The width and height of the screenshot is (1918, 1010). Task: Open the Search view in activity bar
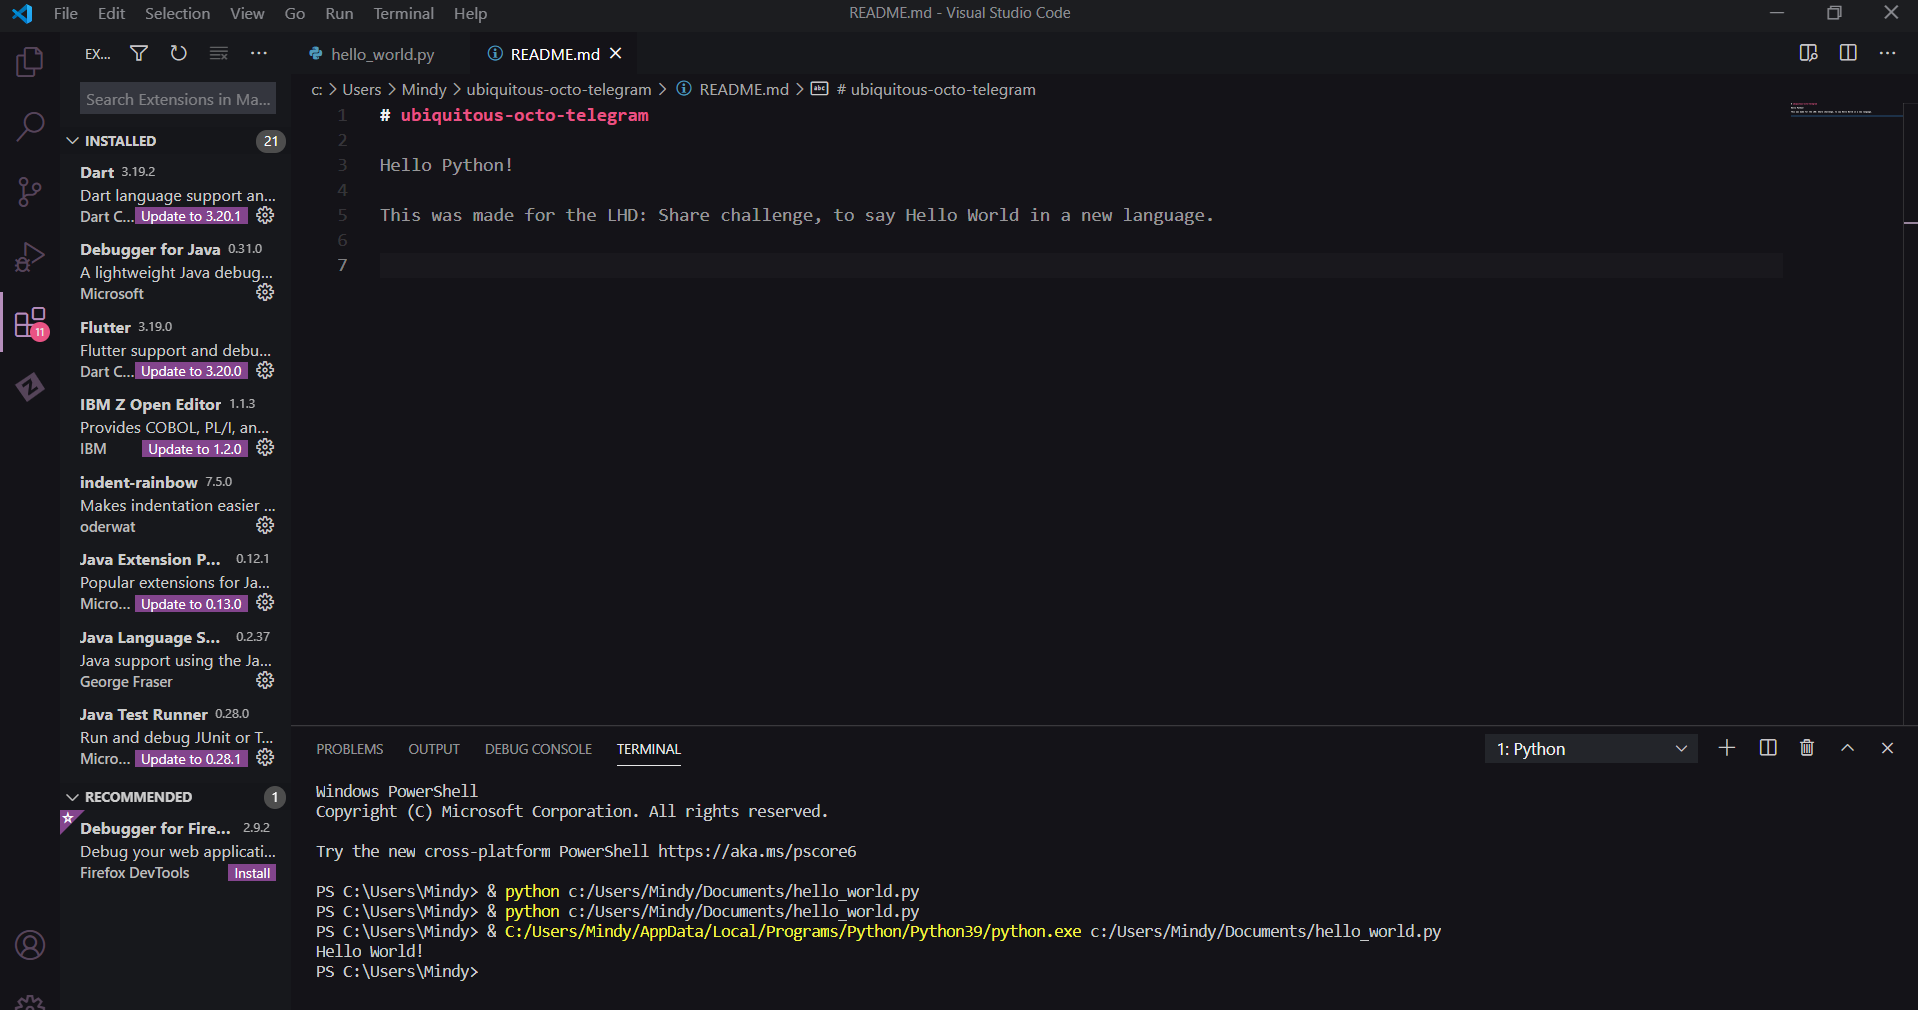[x=30, y=126]
